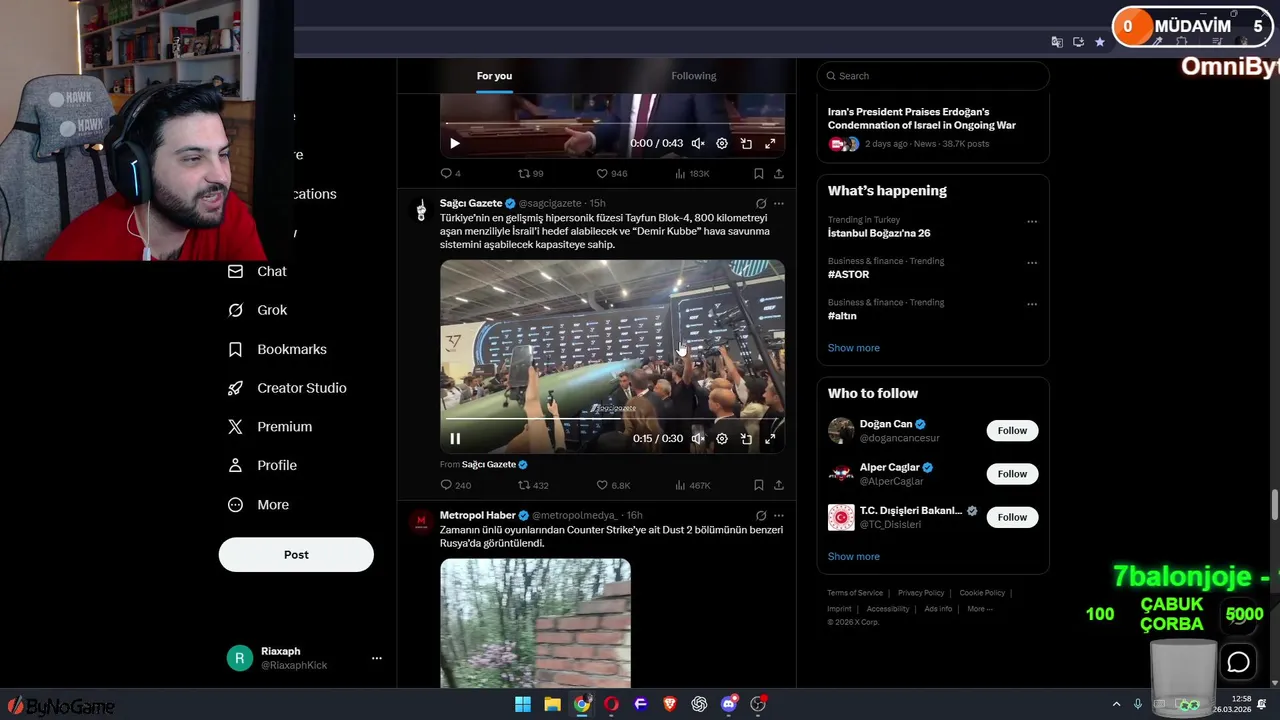This screenshot has height=720, width=1280.
Task: Fullscreen the top video
Action: pyautogui.click(x=770, y=143)
